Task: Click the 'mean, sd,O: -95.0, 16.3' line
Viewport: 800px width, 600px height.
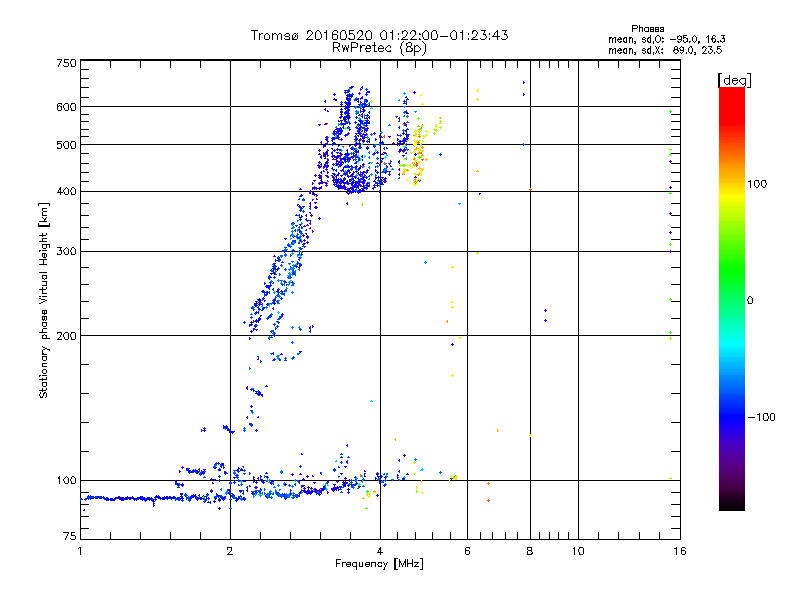Action: coord(667,39)
